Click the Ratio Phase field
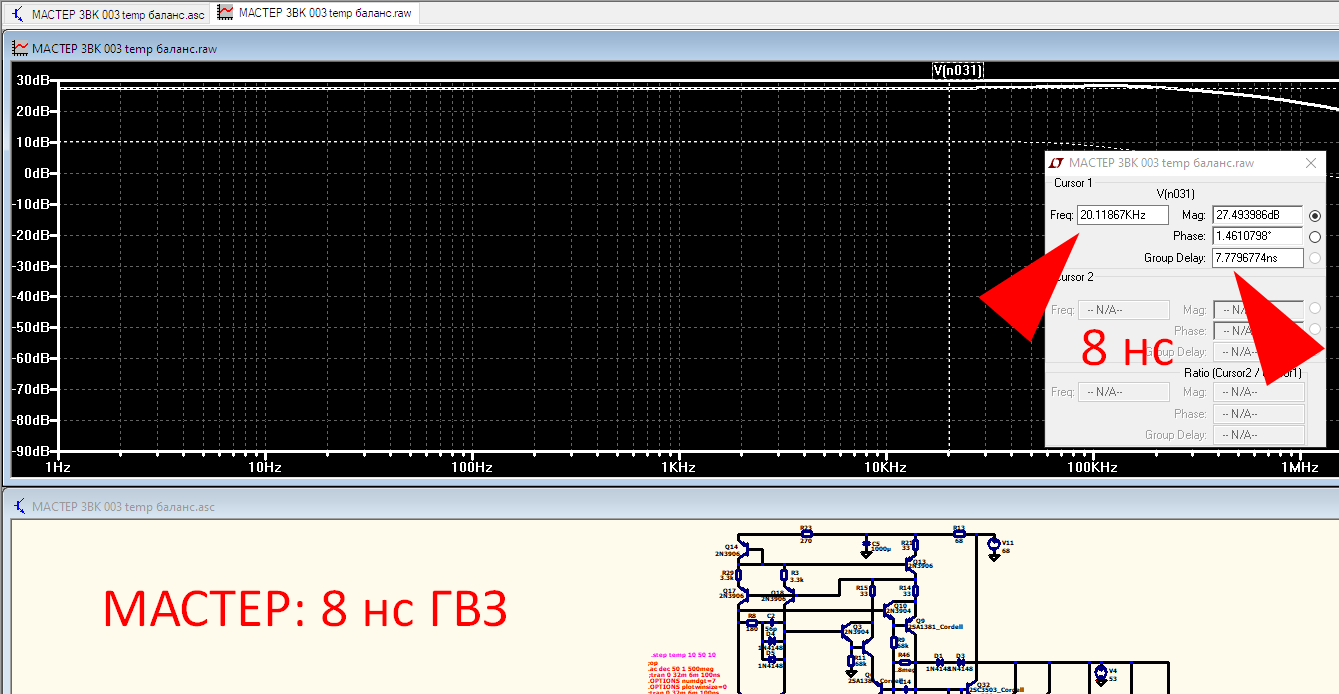This screenshot has width=1339, height=694. (1258, 414)
